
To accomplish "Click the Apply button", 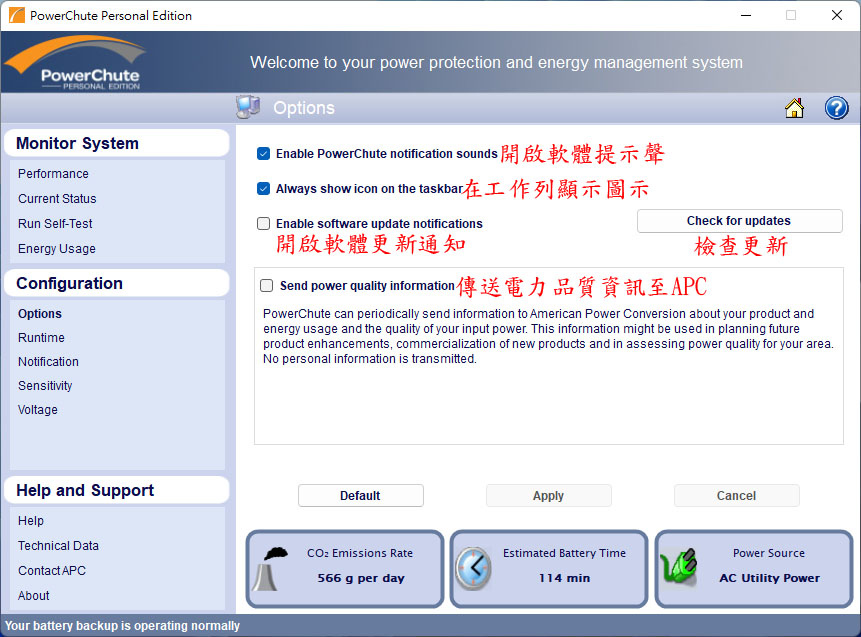I will tap(548, 495).
